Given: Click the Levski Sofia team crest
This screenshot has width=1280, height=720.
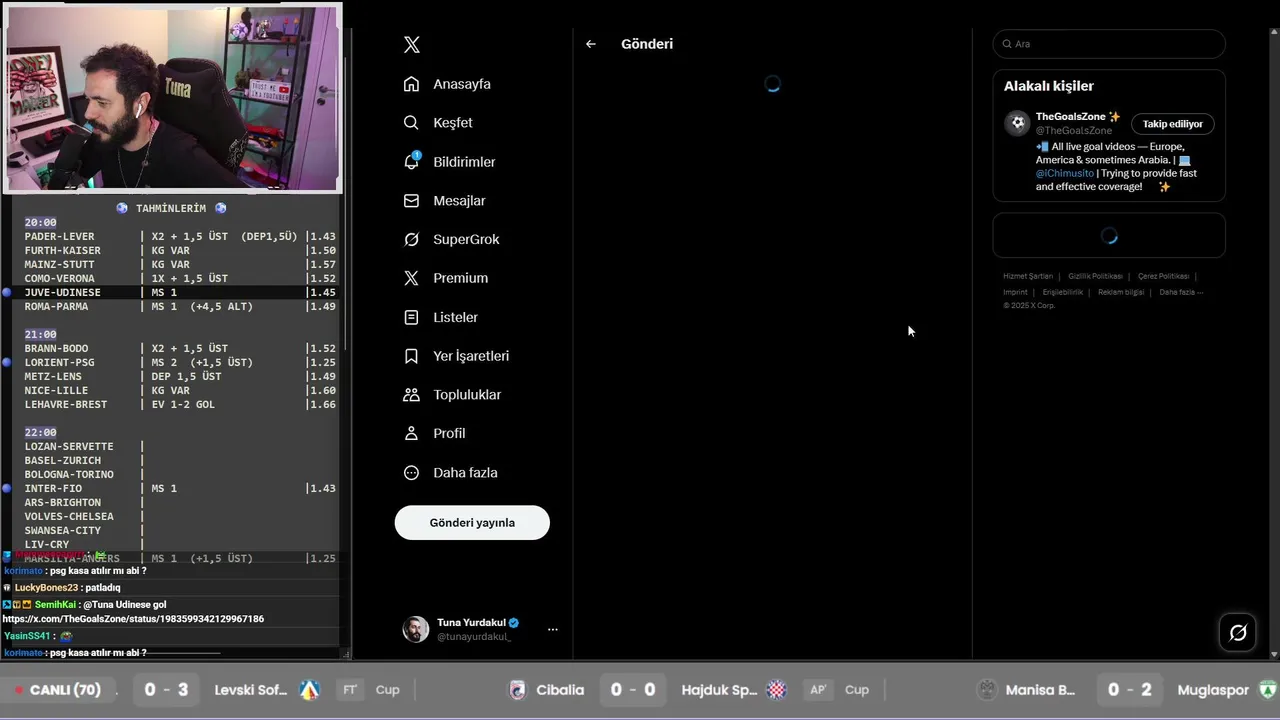Looking at the screenshot, I should click(310, 690).
